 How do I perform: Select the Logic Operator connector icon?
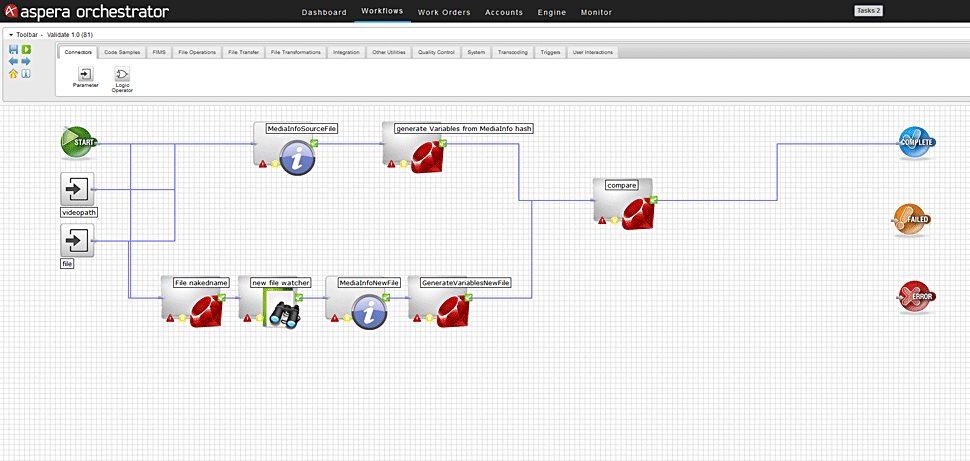coord(122,74)
